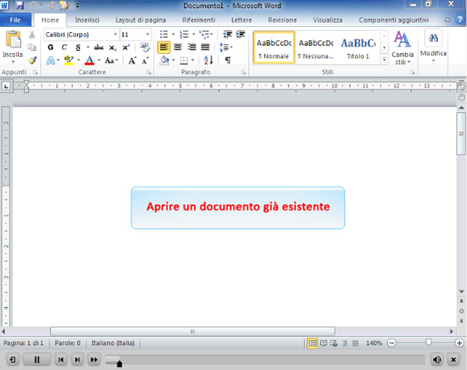
Task: Click the tab selector at ruler corner
Action: point(6,86)
